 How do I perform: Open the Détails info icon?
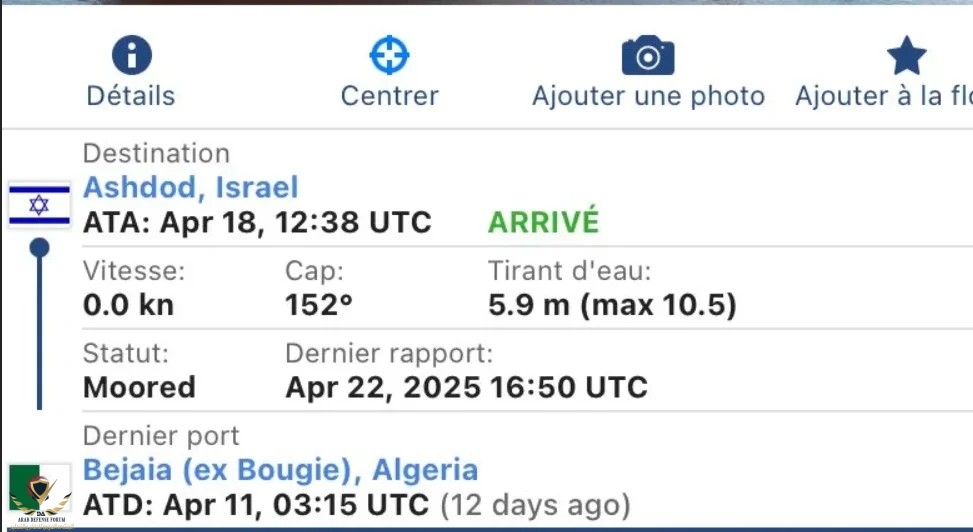pyautogui.click(x=131, y=56)
